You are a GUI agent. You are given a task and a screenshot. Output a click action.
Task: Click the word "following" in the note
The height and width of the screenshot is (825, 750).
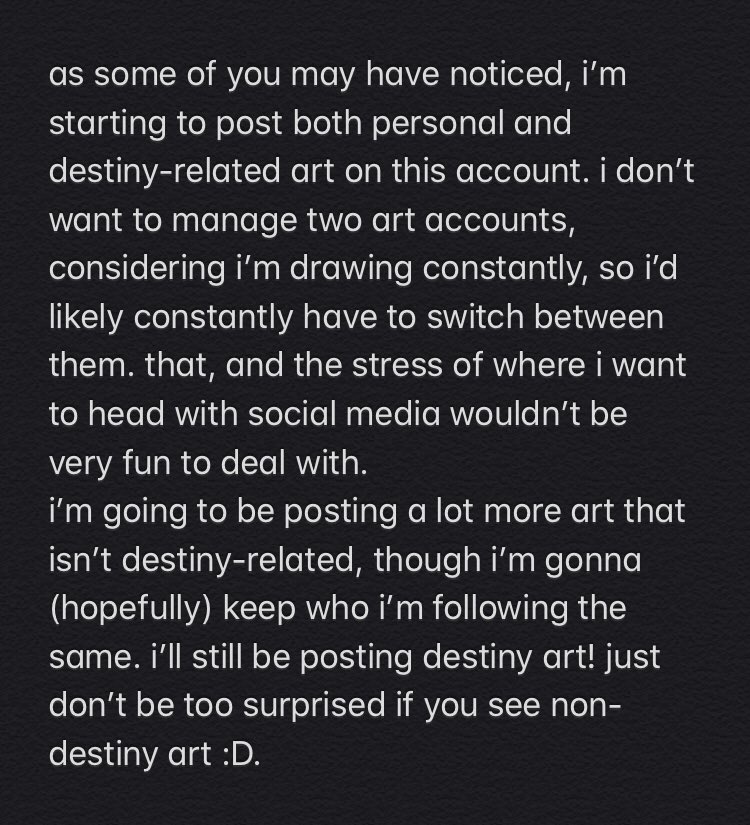(501, 609)
